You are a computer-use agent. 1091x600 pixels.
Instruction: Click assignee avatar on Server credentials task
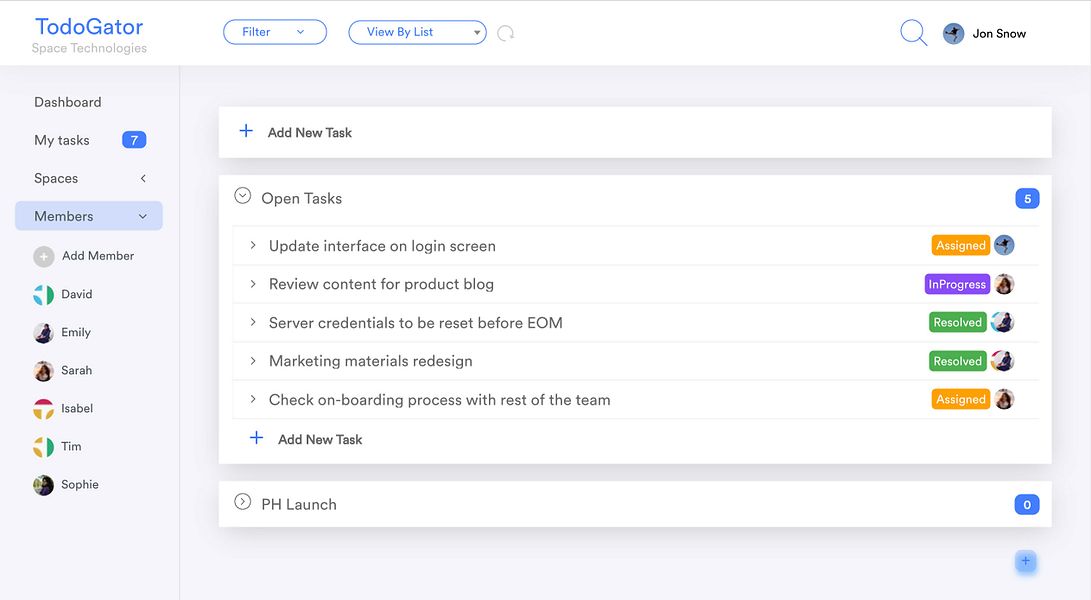point(1003,322)
